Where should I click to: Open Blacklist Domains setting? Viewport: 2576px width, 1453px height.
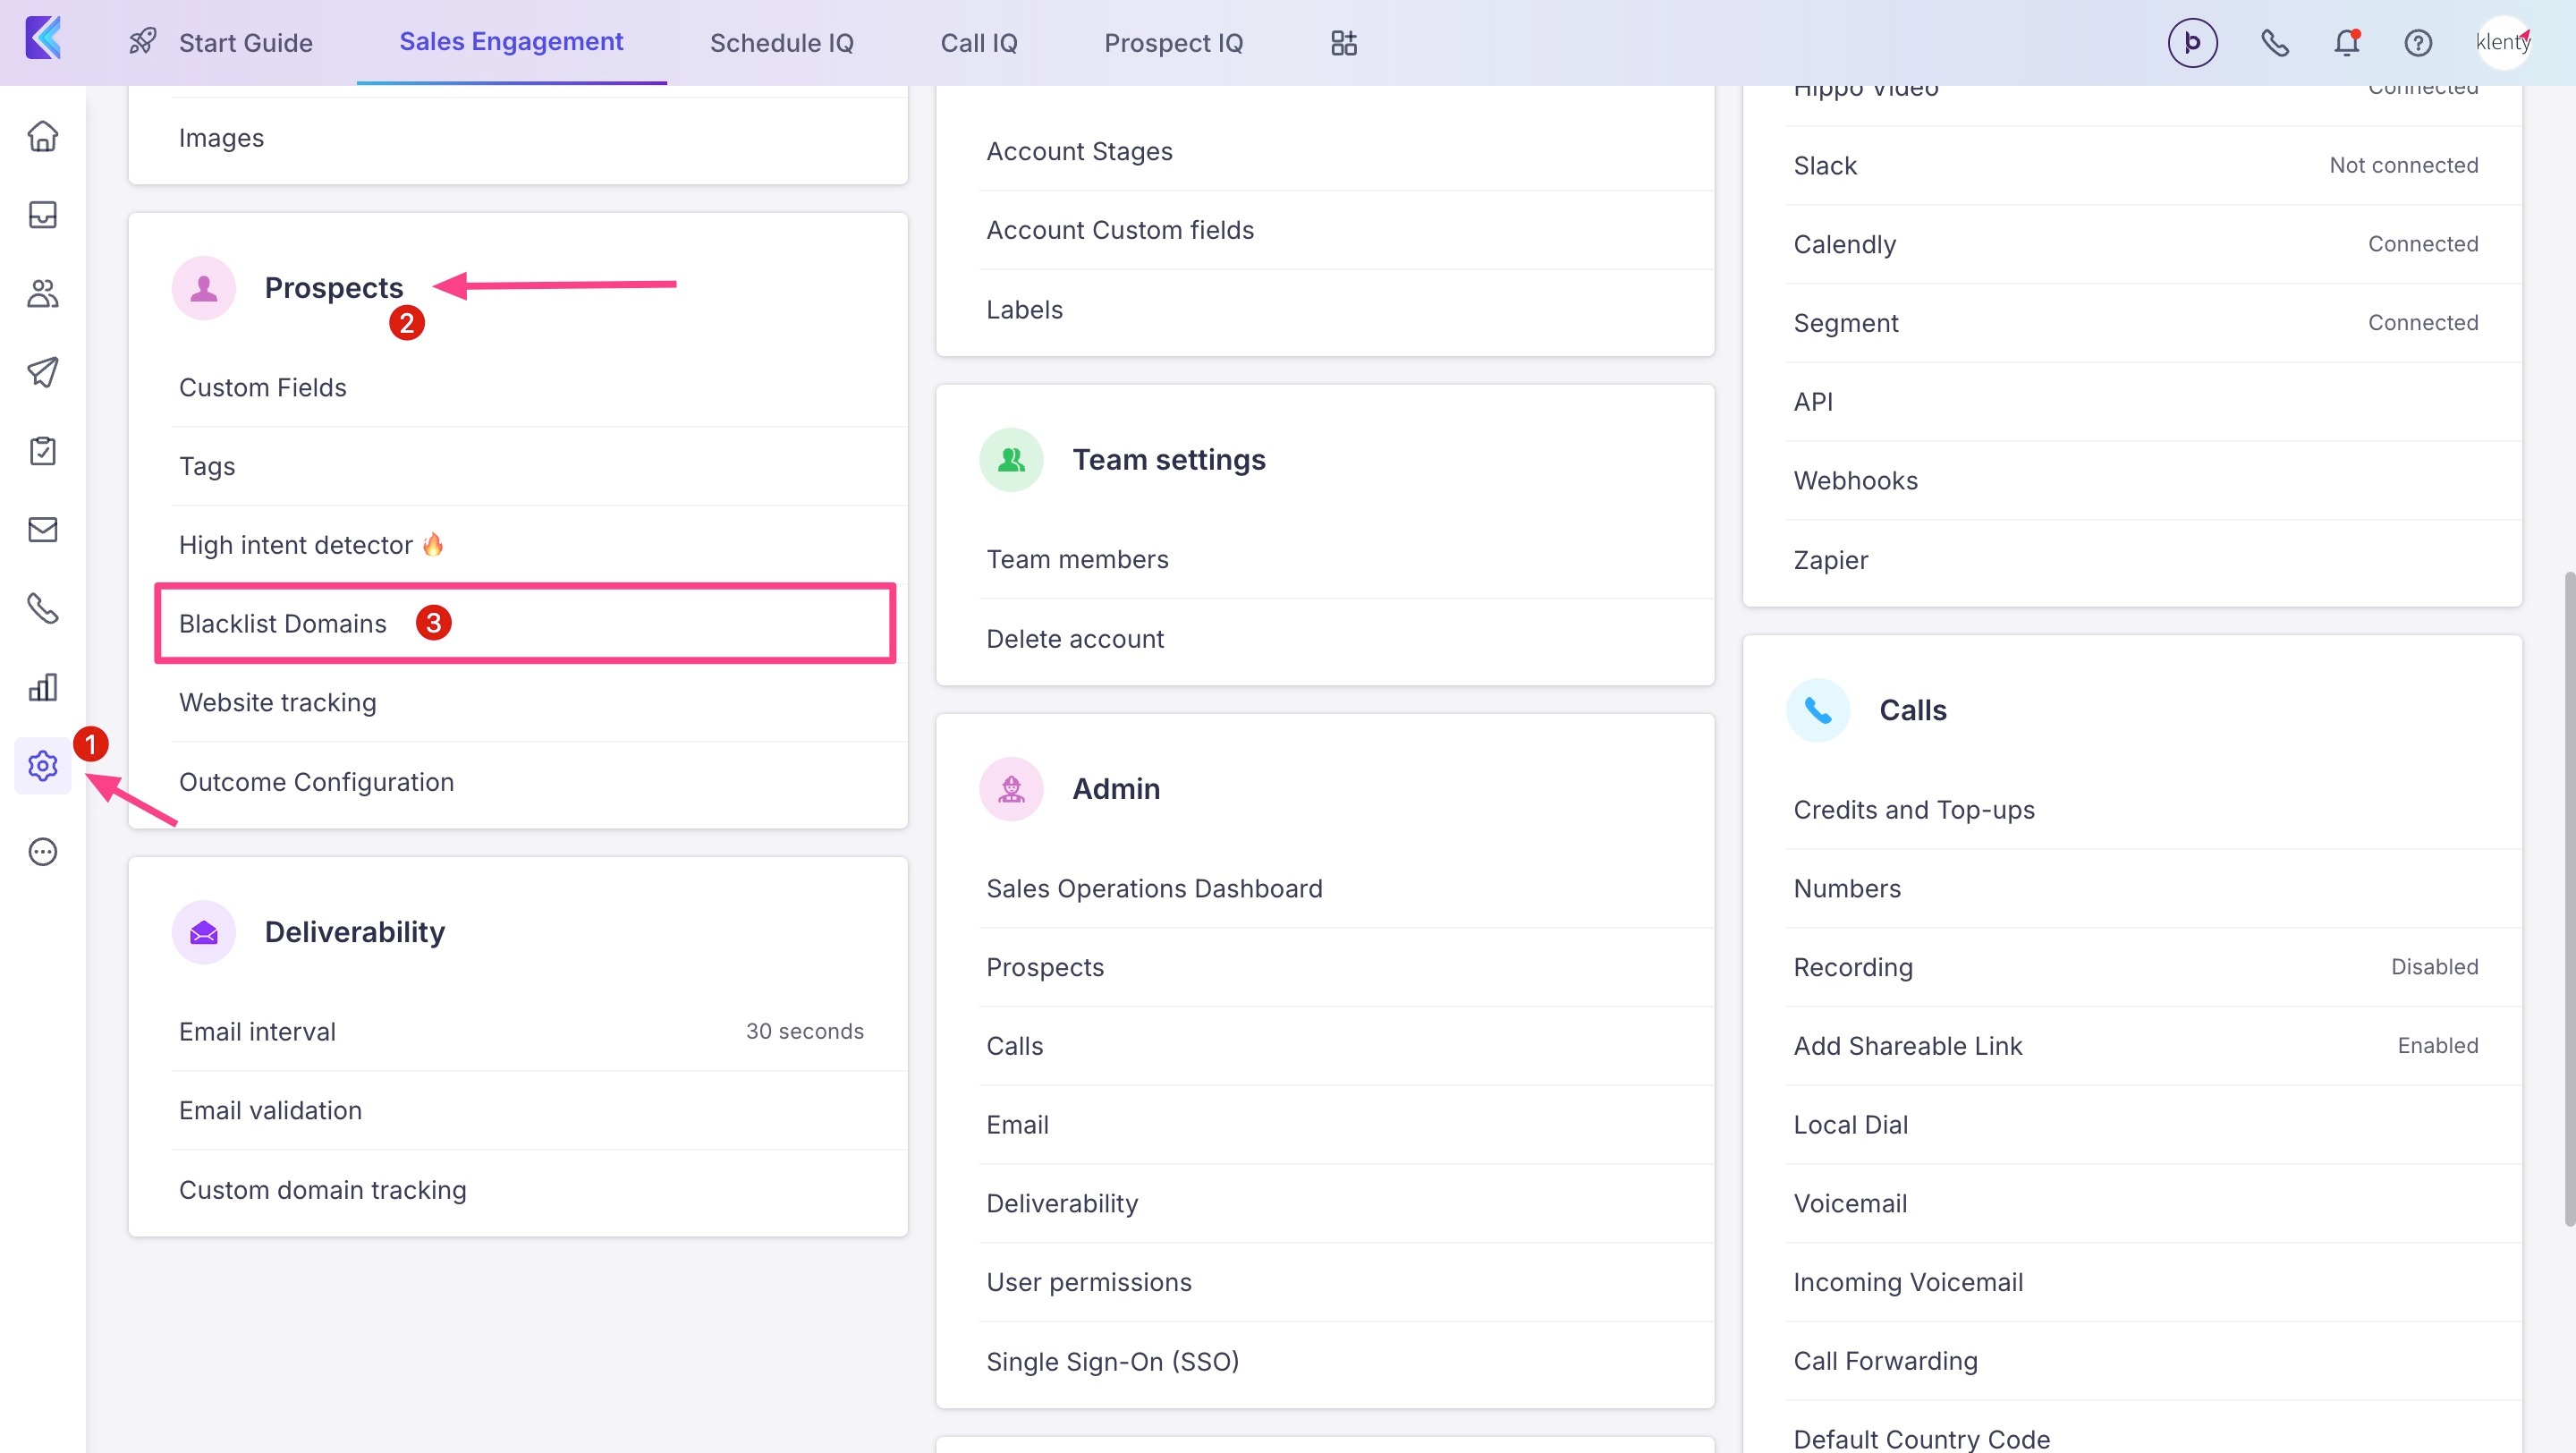pos(283,624)
